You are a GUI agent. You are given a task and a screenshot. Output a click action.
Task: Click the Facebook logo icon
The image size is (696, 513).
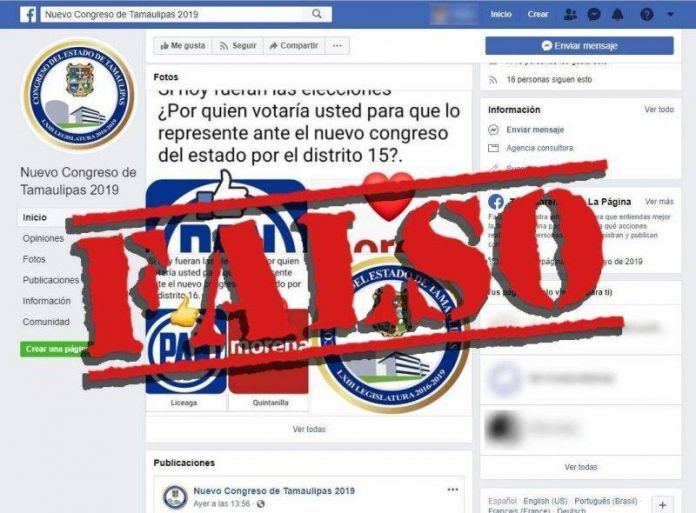28,14
